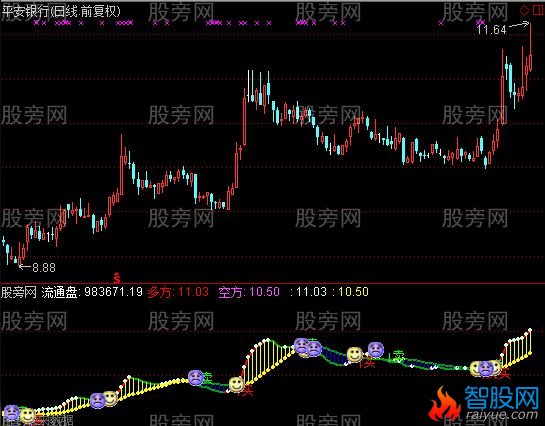The width and height of the screenshot is (545, 426).
Task: Click the yellow : 10.50 indicator value
Action: pyautogui.click(x=350, y=292)
